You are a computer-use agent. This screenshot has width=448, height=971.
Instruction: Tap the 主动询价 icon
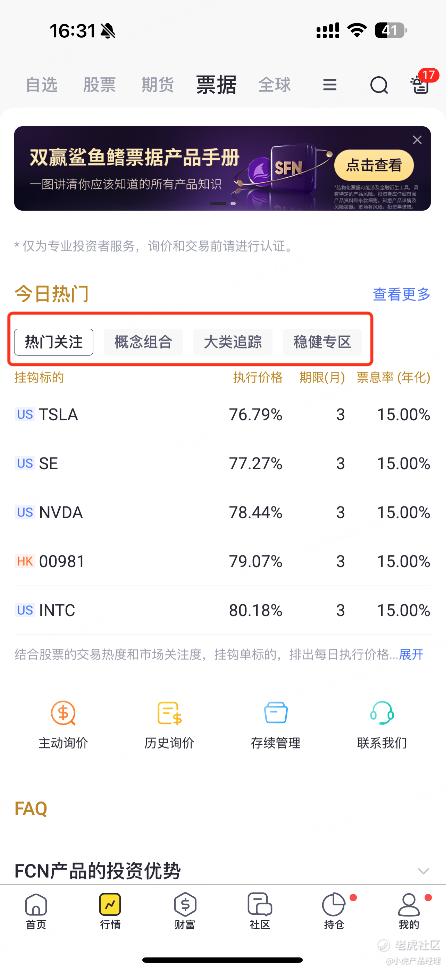(63, 713)
